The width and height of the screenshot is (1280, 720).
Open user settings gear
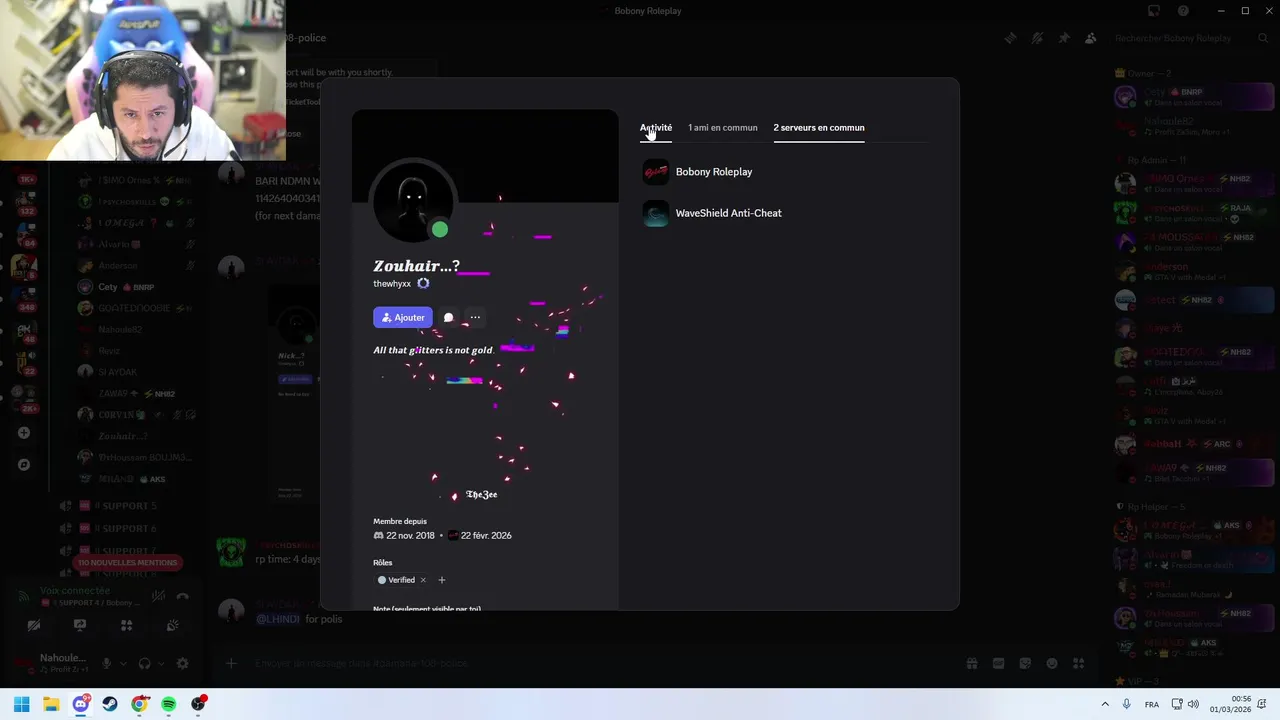click(x=182, y=663)
